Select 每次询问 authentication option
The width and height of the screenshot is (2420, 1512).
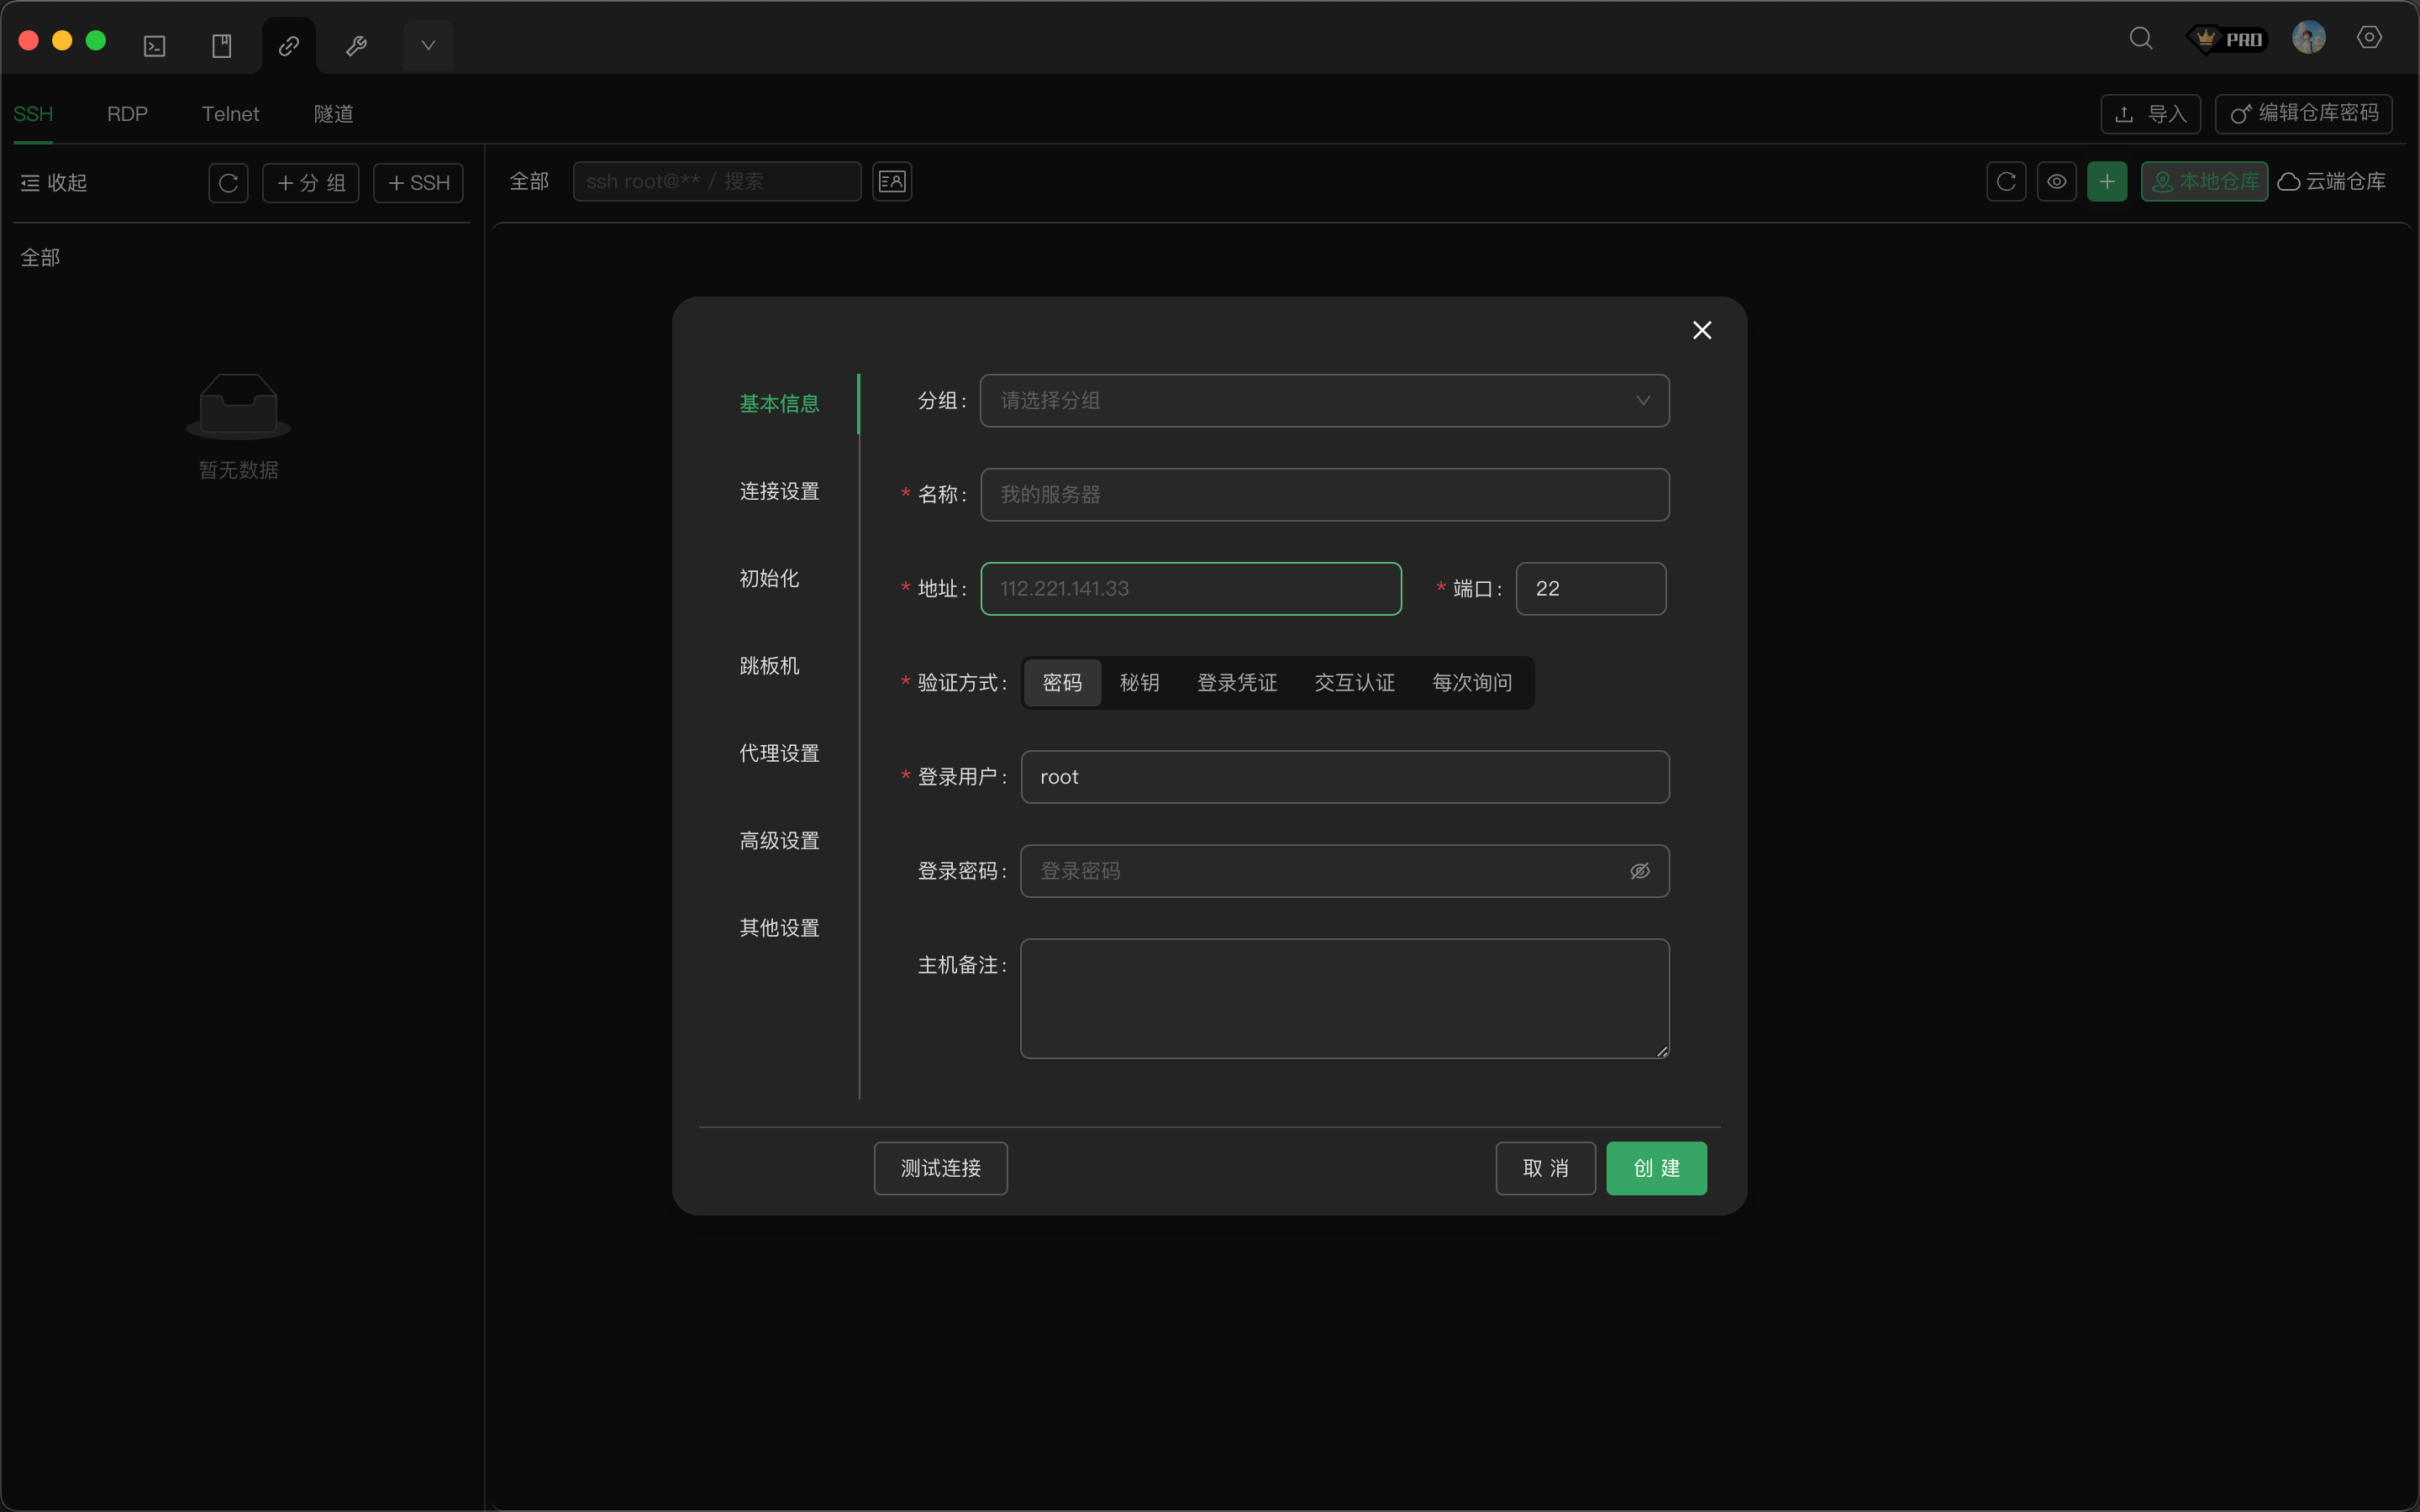(x=1471, y=683)
